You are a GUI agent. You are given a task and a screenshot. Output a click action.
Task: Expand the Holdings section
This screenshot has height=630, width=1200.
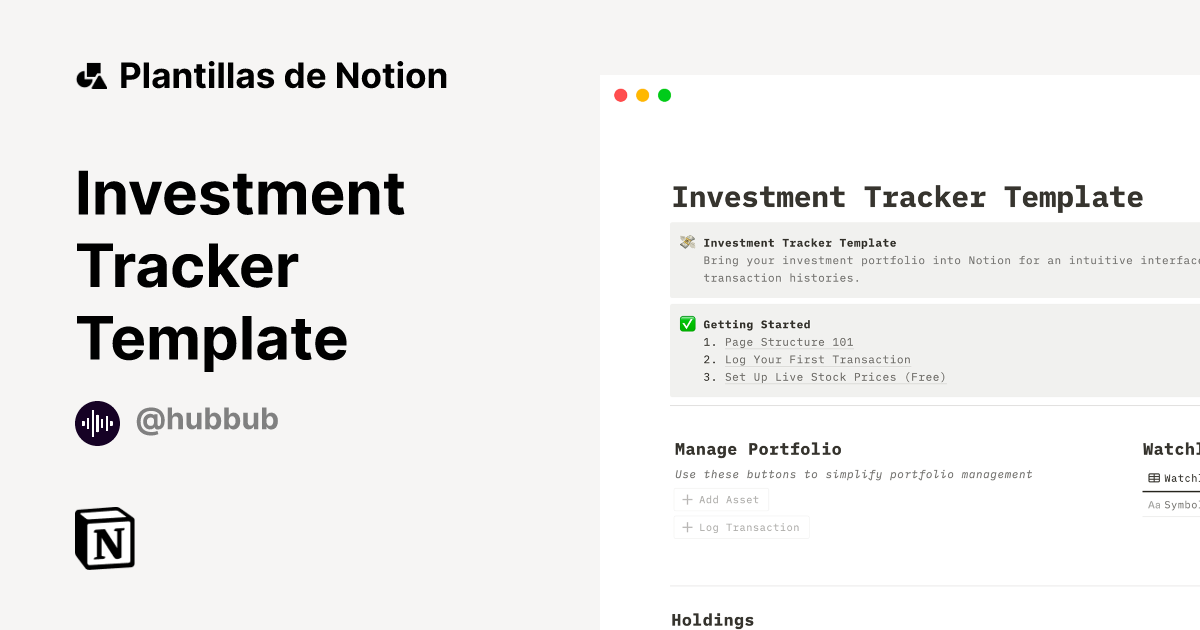coord(713,620)
